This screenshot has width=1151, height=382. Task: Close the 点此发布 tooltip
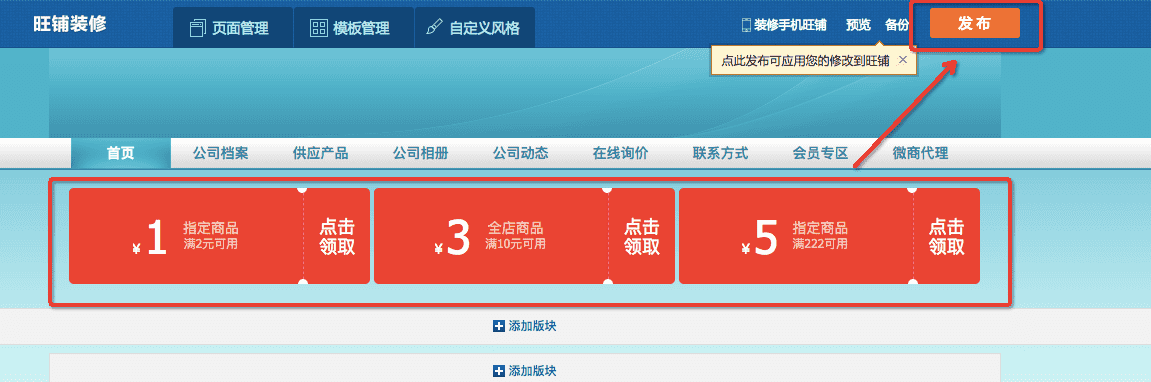903,60
